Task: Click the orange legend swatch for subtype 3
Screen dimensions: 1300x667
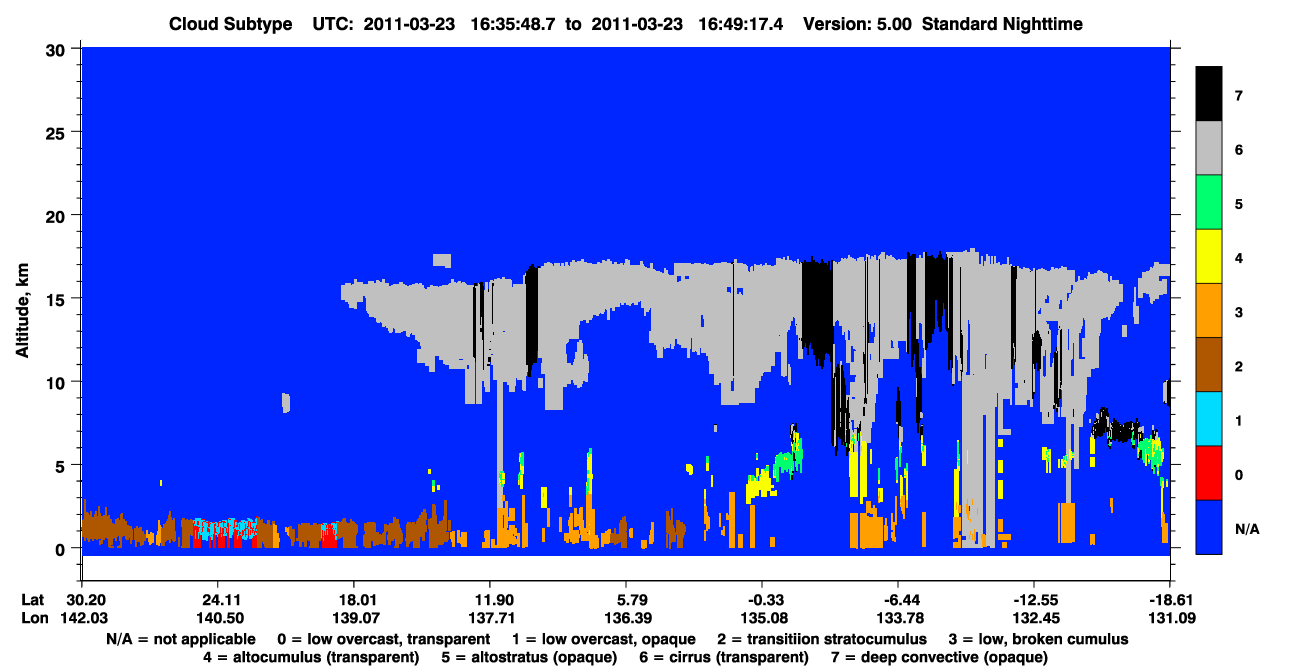Action: [1209, 311]
